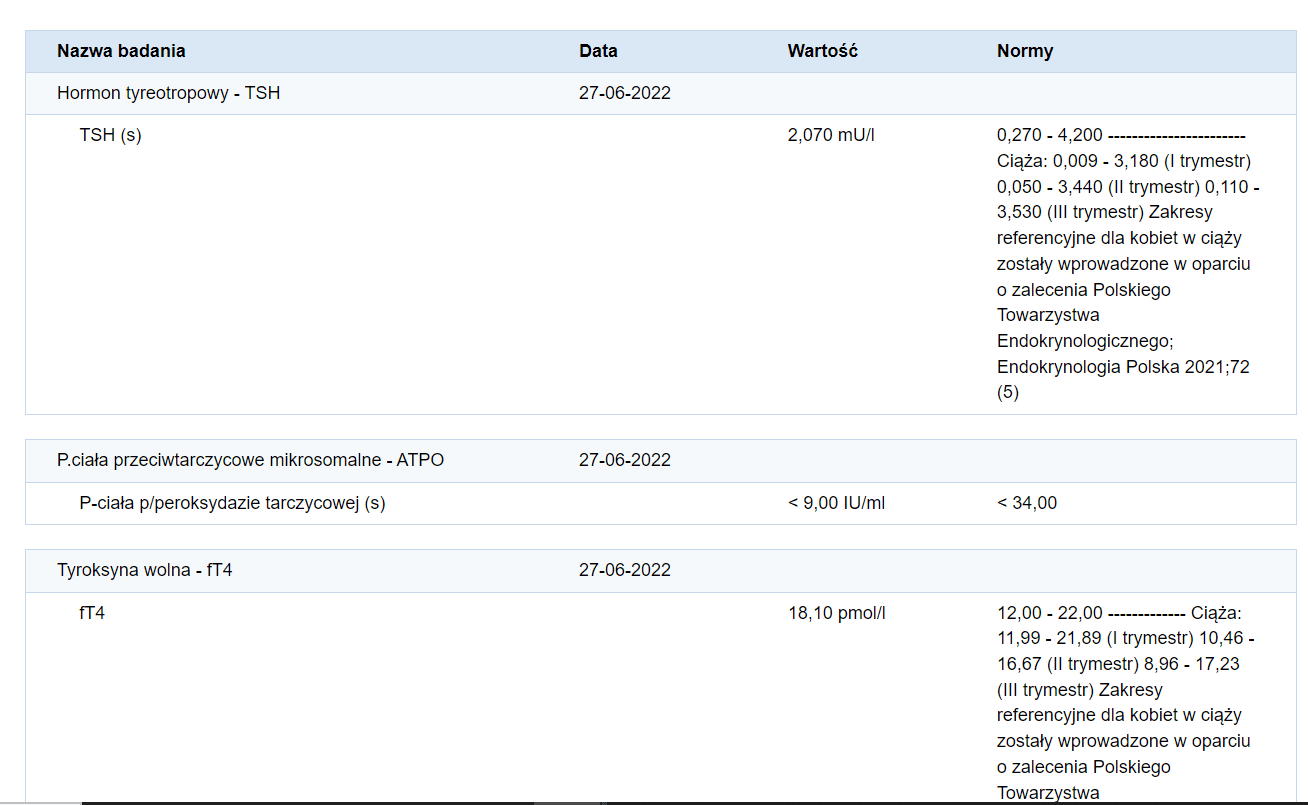Click the "Nazwa badania" column header

click(x=121, y=51)
